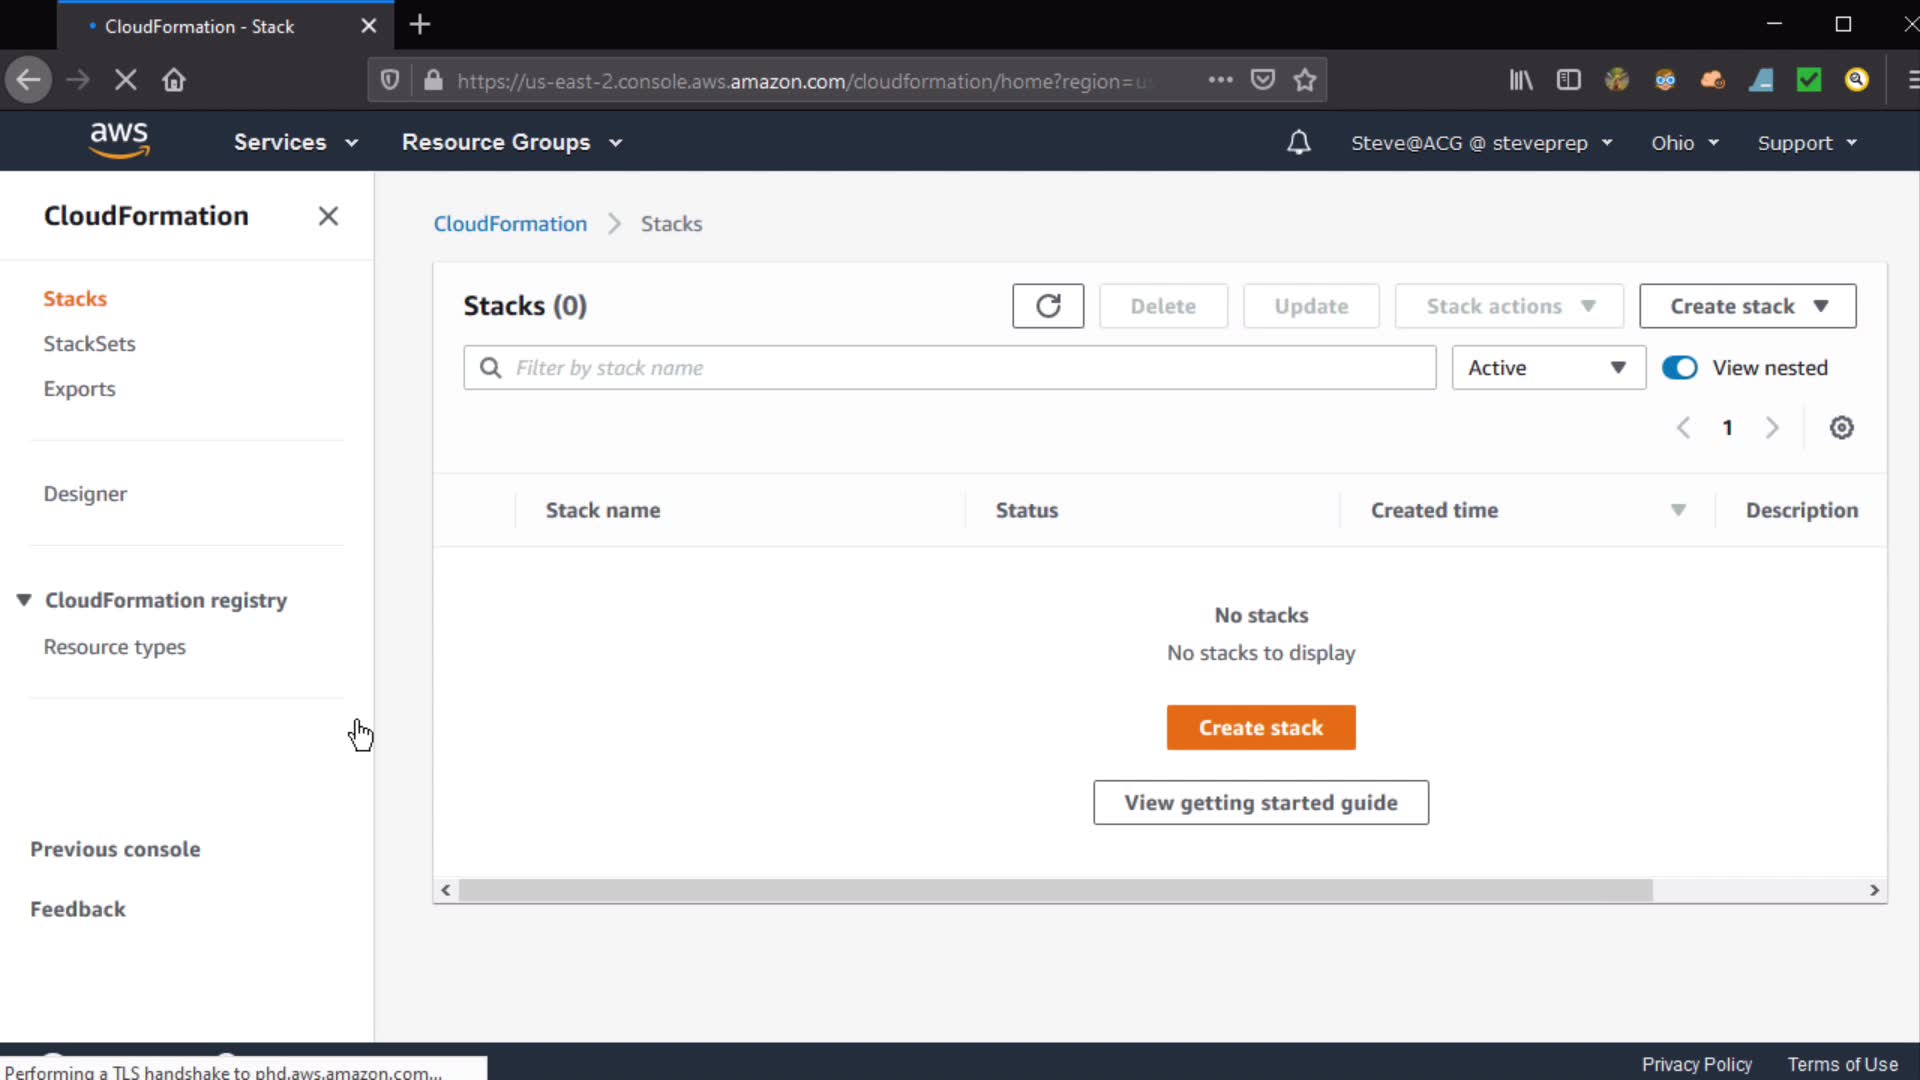Open the Resource Groups menu
The width and height of the screenshot is (1920, 1080).
(511, 143)
